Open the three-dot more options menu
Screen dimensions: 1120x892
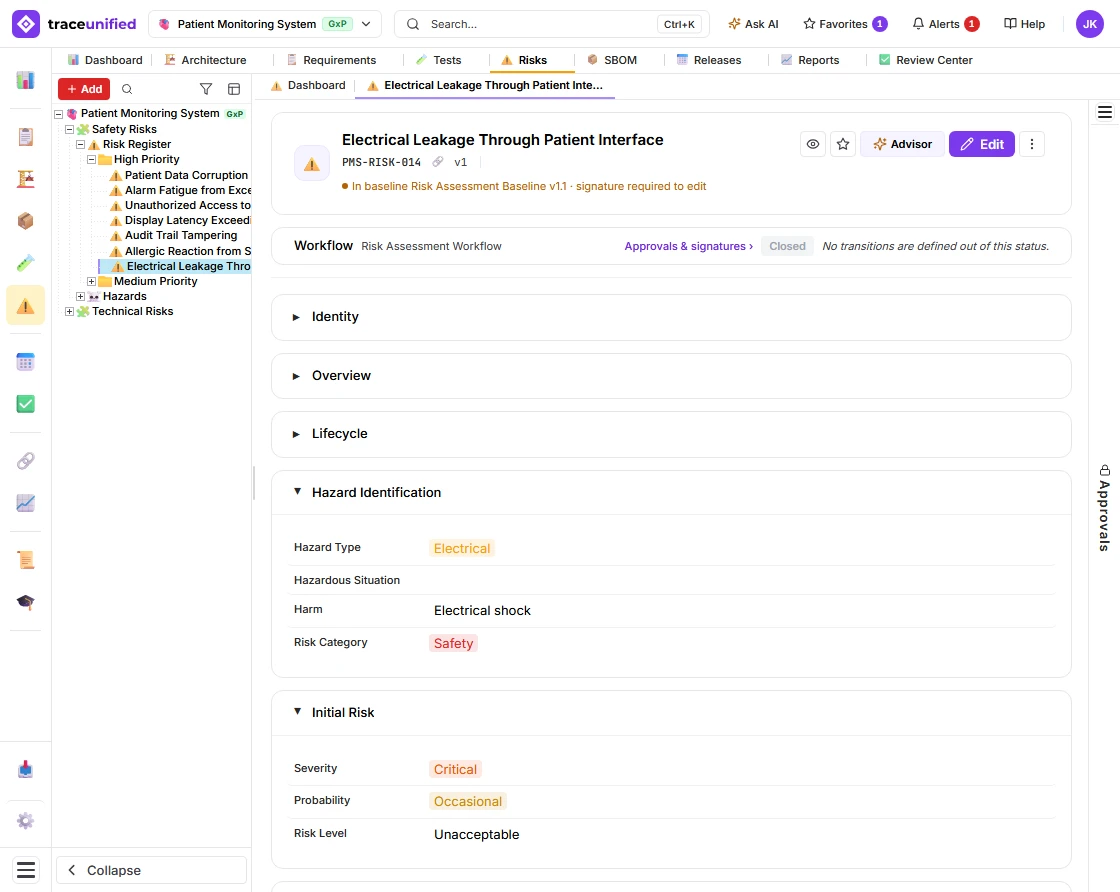click(x=1031, y=144)
